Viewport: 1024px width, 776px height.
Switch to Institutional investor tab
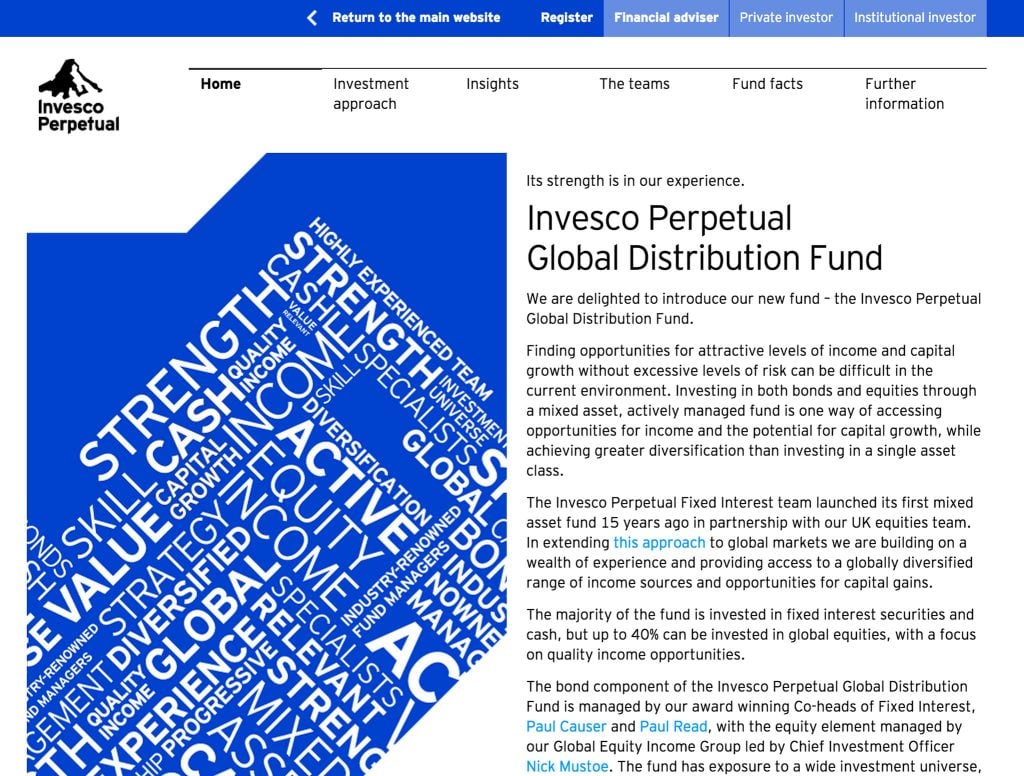coord(914,18)
